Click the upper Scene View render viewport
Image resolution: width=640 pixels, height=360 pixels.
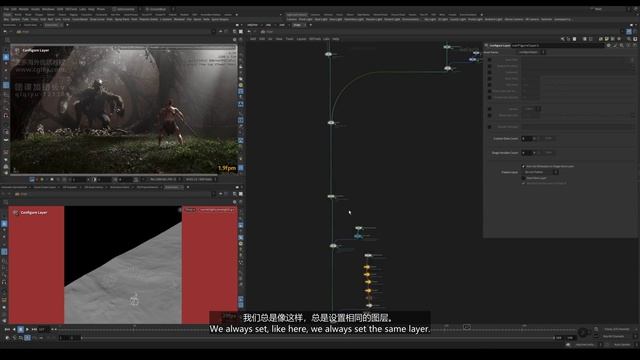tap(124, 109)
